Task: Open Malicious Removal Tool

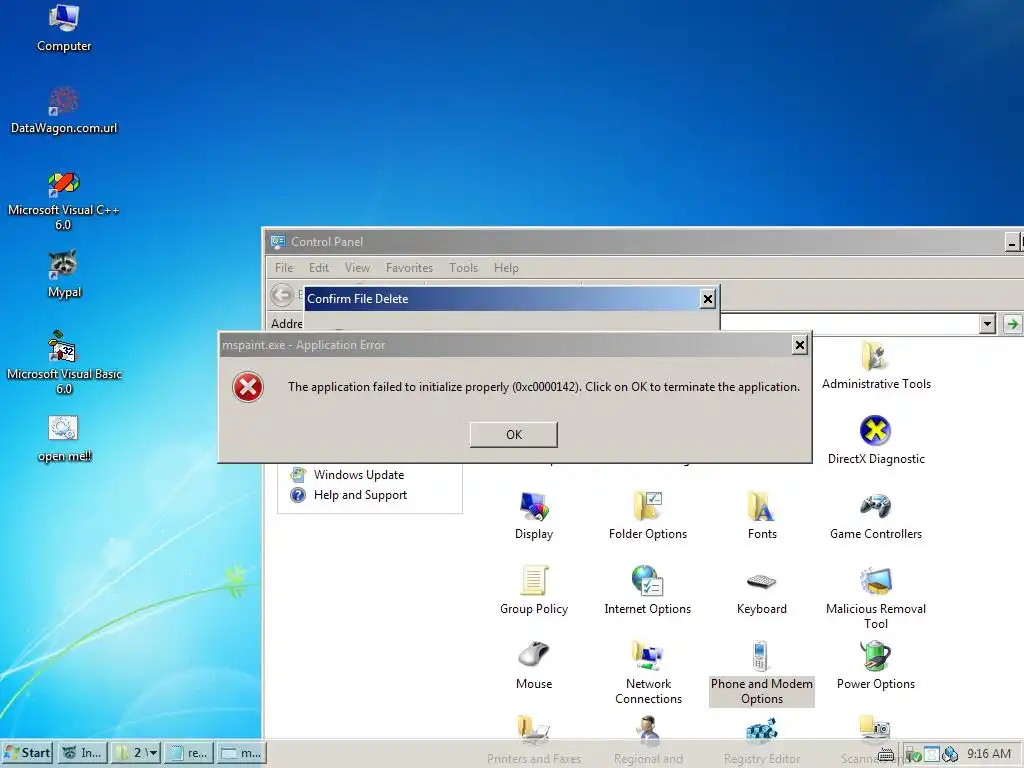Action: click(x=876, y=598)
